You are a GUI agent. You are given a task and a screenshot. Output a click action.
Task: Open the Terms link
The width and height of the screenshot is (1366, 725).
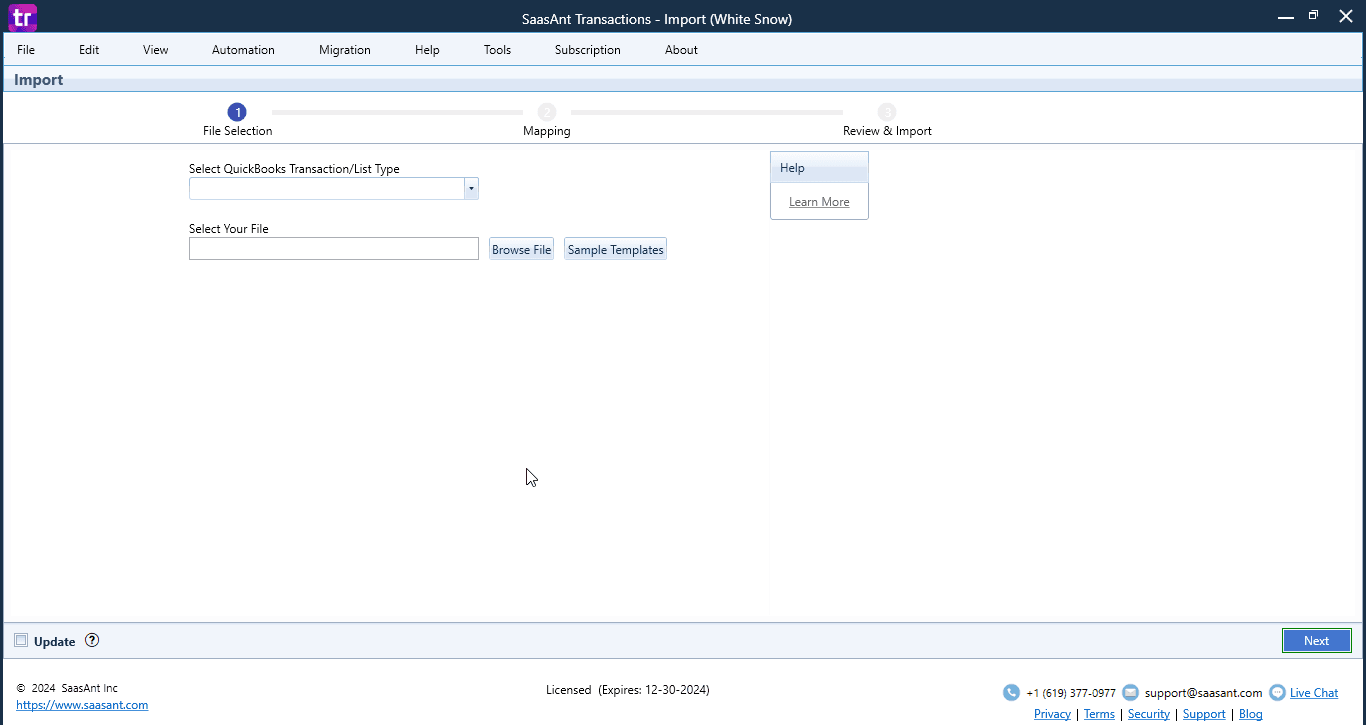pyautogui.click(x=1099, y=714)
